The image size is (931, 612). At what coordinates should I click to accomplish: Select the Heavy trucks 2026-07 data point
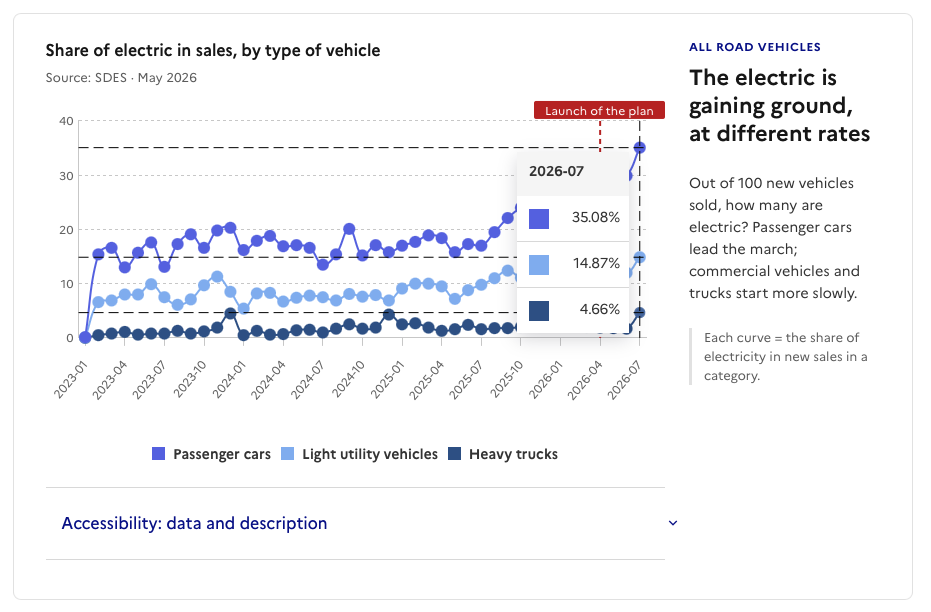pyautogui.click(x=639, y=312)
